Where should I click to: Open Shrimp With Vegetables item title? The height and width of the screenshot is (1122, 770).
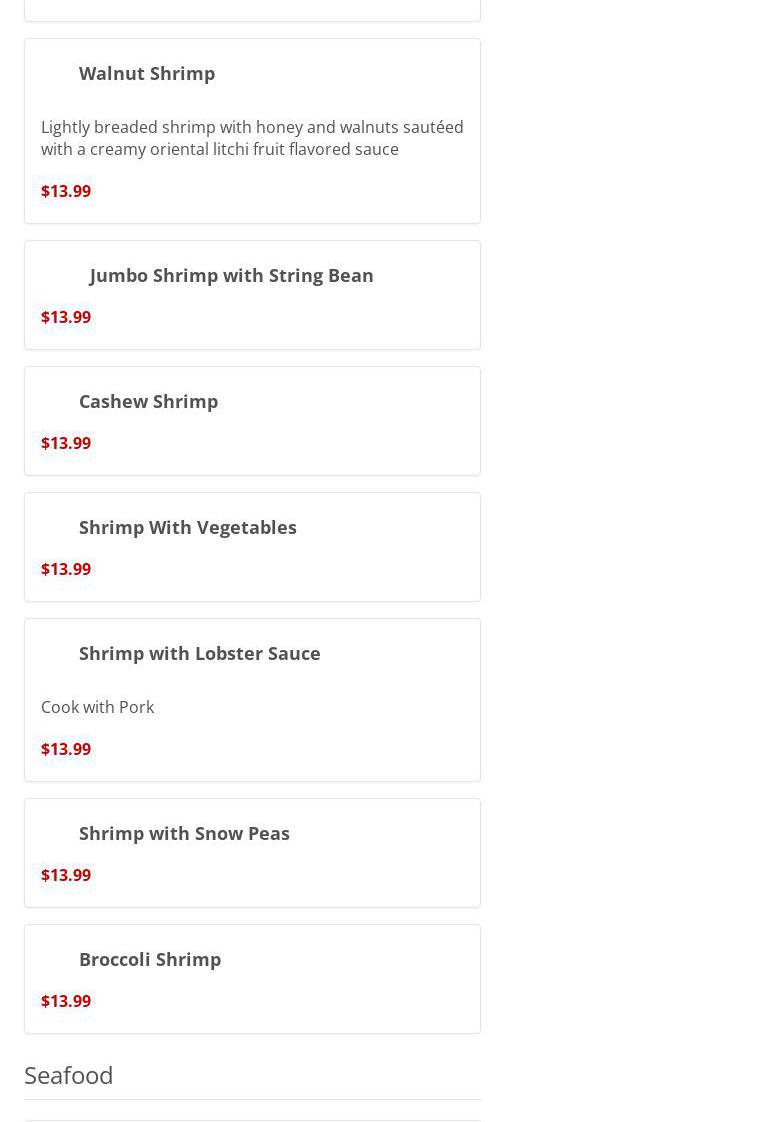click(187, 527)
